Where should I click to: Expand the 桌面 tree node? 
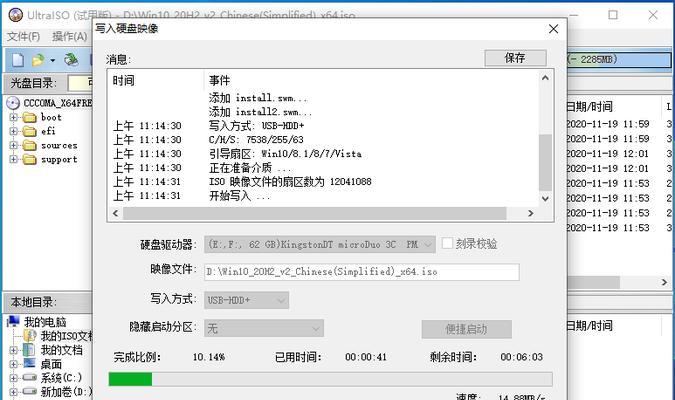pos(13,364)
